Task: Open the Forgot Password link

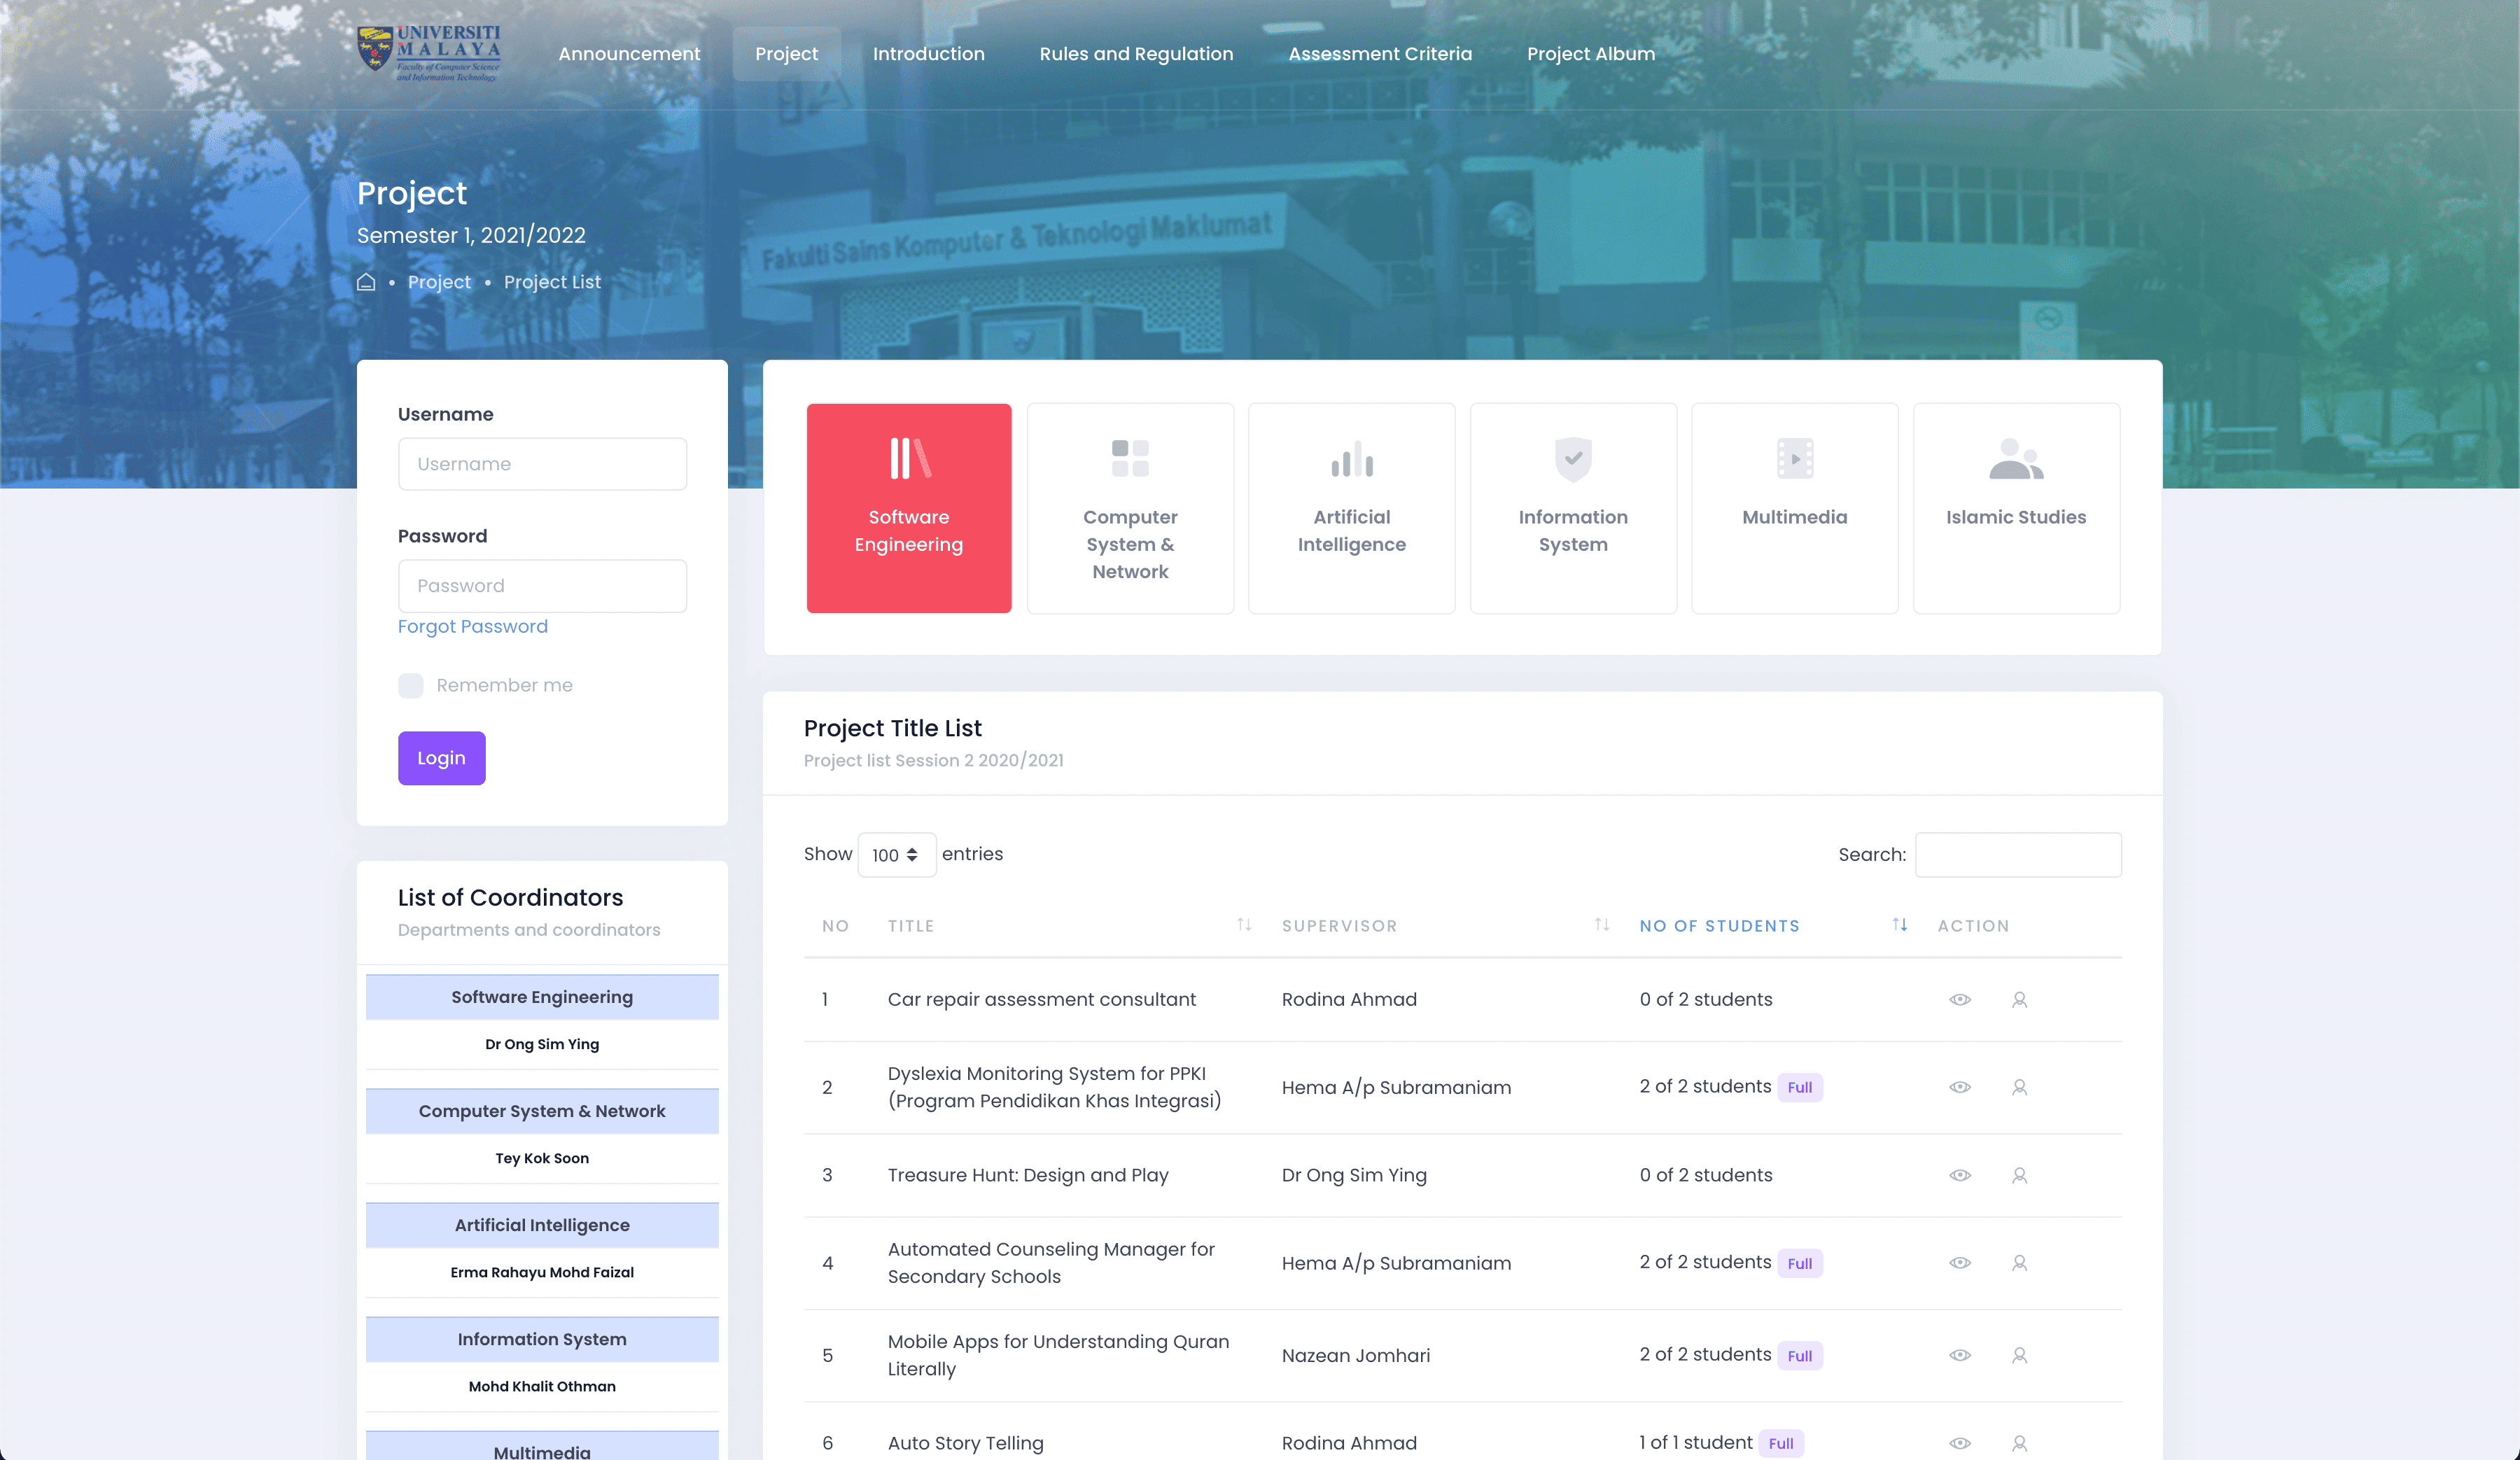Action: click(472, 626)
